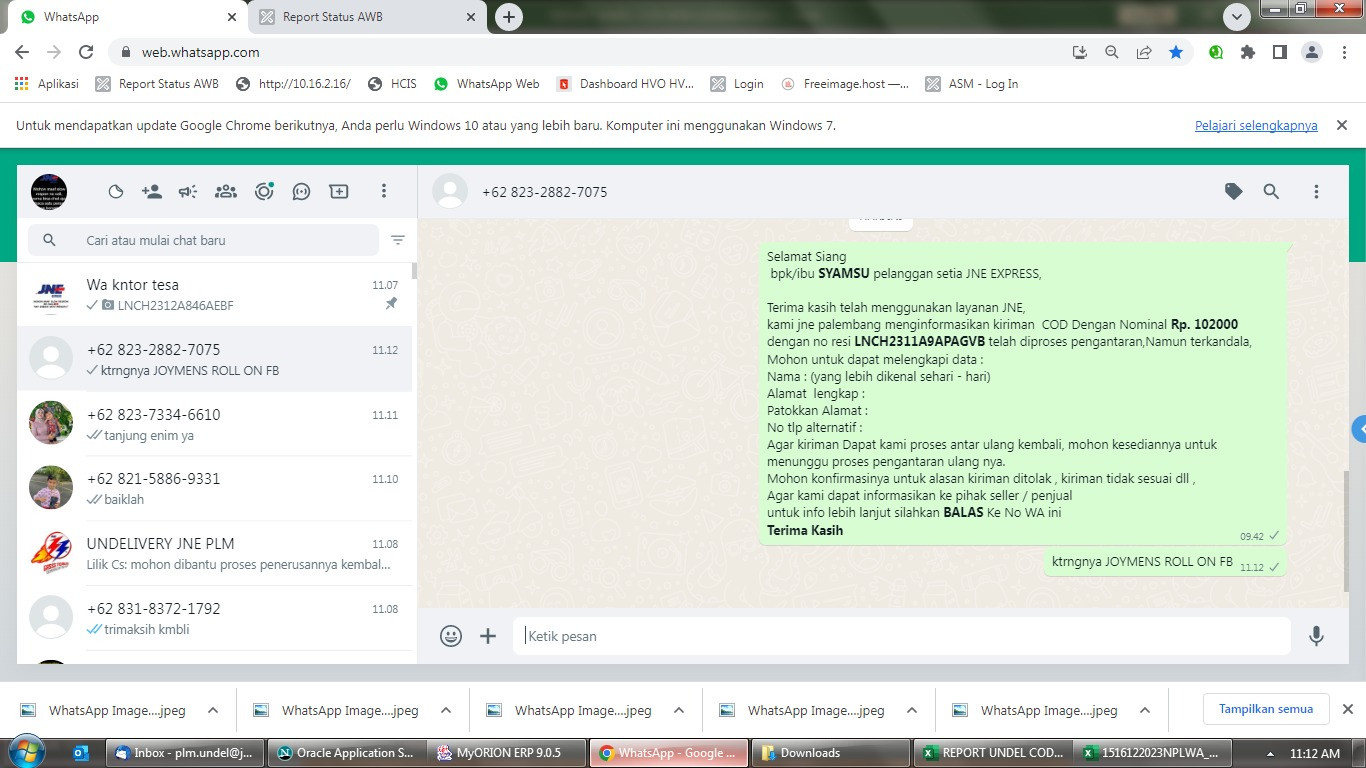Open the Freeimage.host bookmark
Screen dimensions: 1366x768
point(845,84)
